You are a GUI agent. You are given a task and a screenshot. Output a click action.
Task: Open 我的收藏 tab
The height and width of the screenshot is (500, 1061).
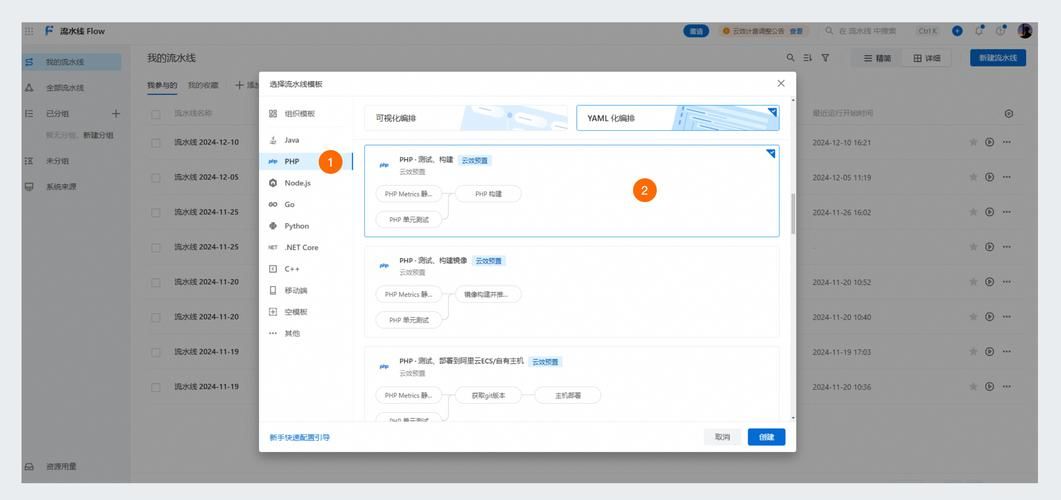coord(203,85)
